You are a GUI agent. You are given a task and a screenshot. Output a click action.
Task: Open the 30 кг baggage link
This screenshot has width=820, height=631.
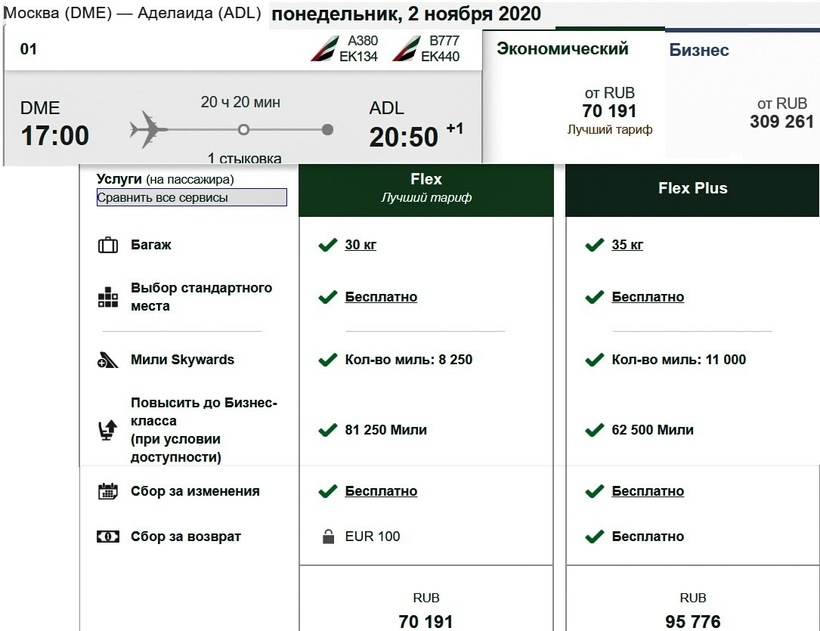click(362, 245)
